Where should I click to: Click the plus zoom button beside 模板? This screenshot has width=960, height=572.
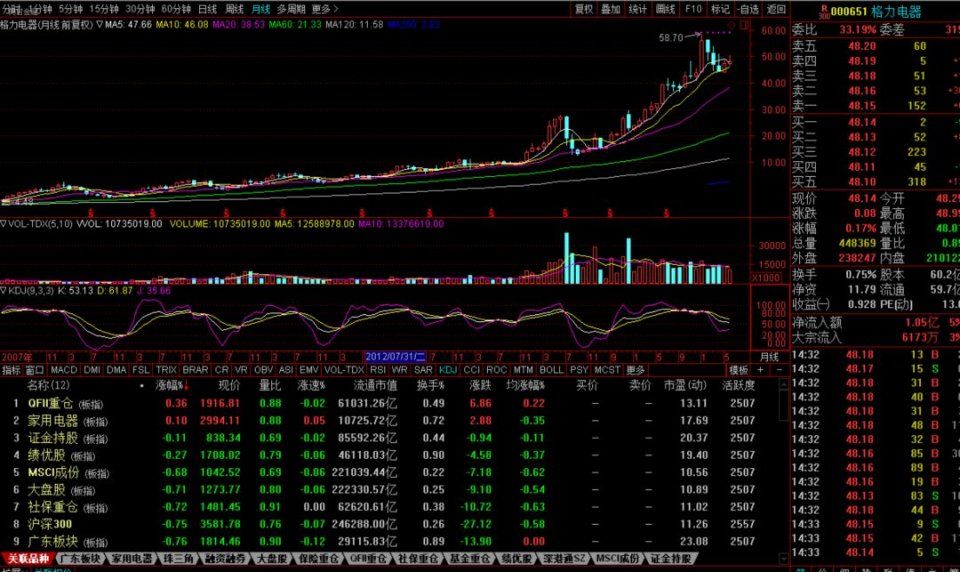click(760, 369)
